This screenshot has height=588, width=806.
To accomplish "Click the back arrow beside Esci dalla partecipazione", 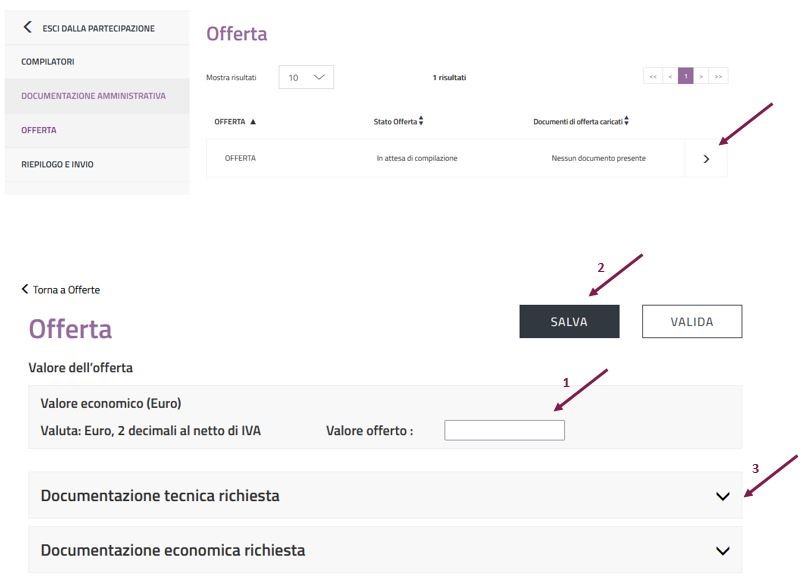I will click(27, 28).
